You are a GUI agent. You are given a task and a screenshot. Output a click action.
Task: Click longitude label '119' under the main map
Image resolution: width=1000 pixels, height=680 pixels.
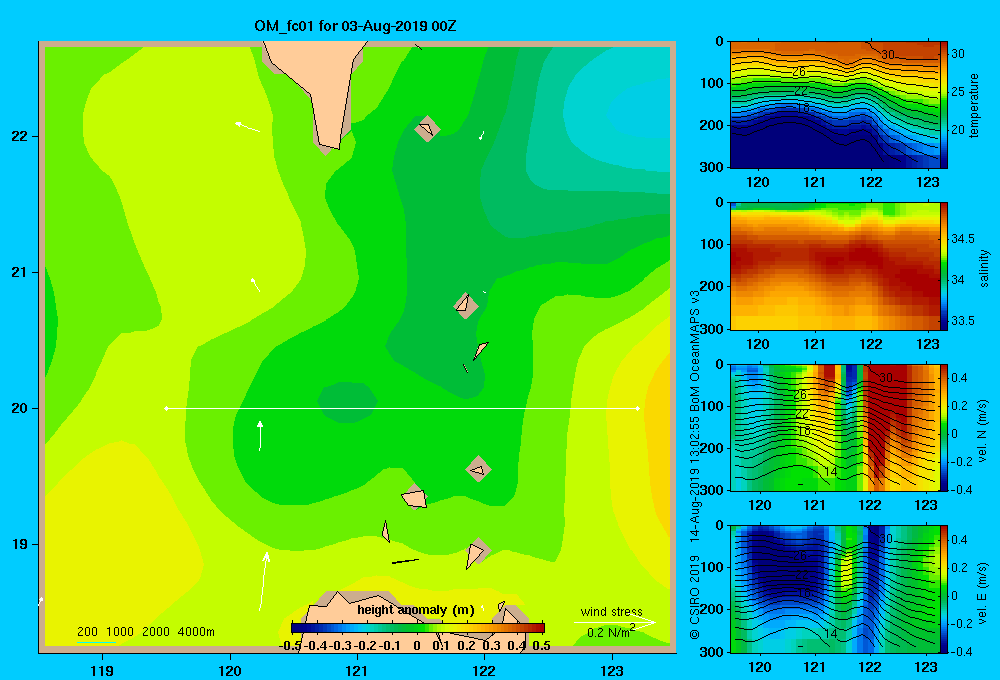pos(102,670)
